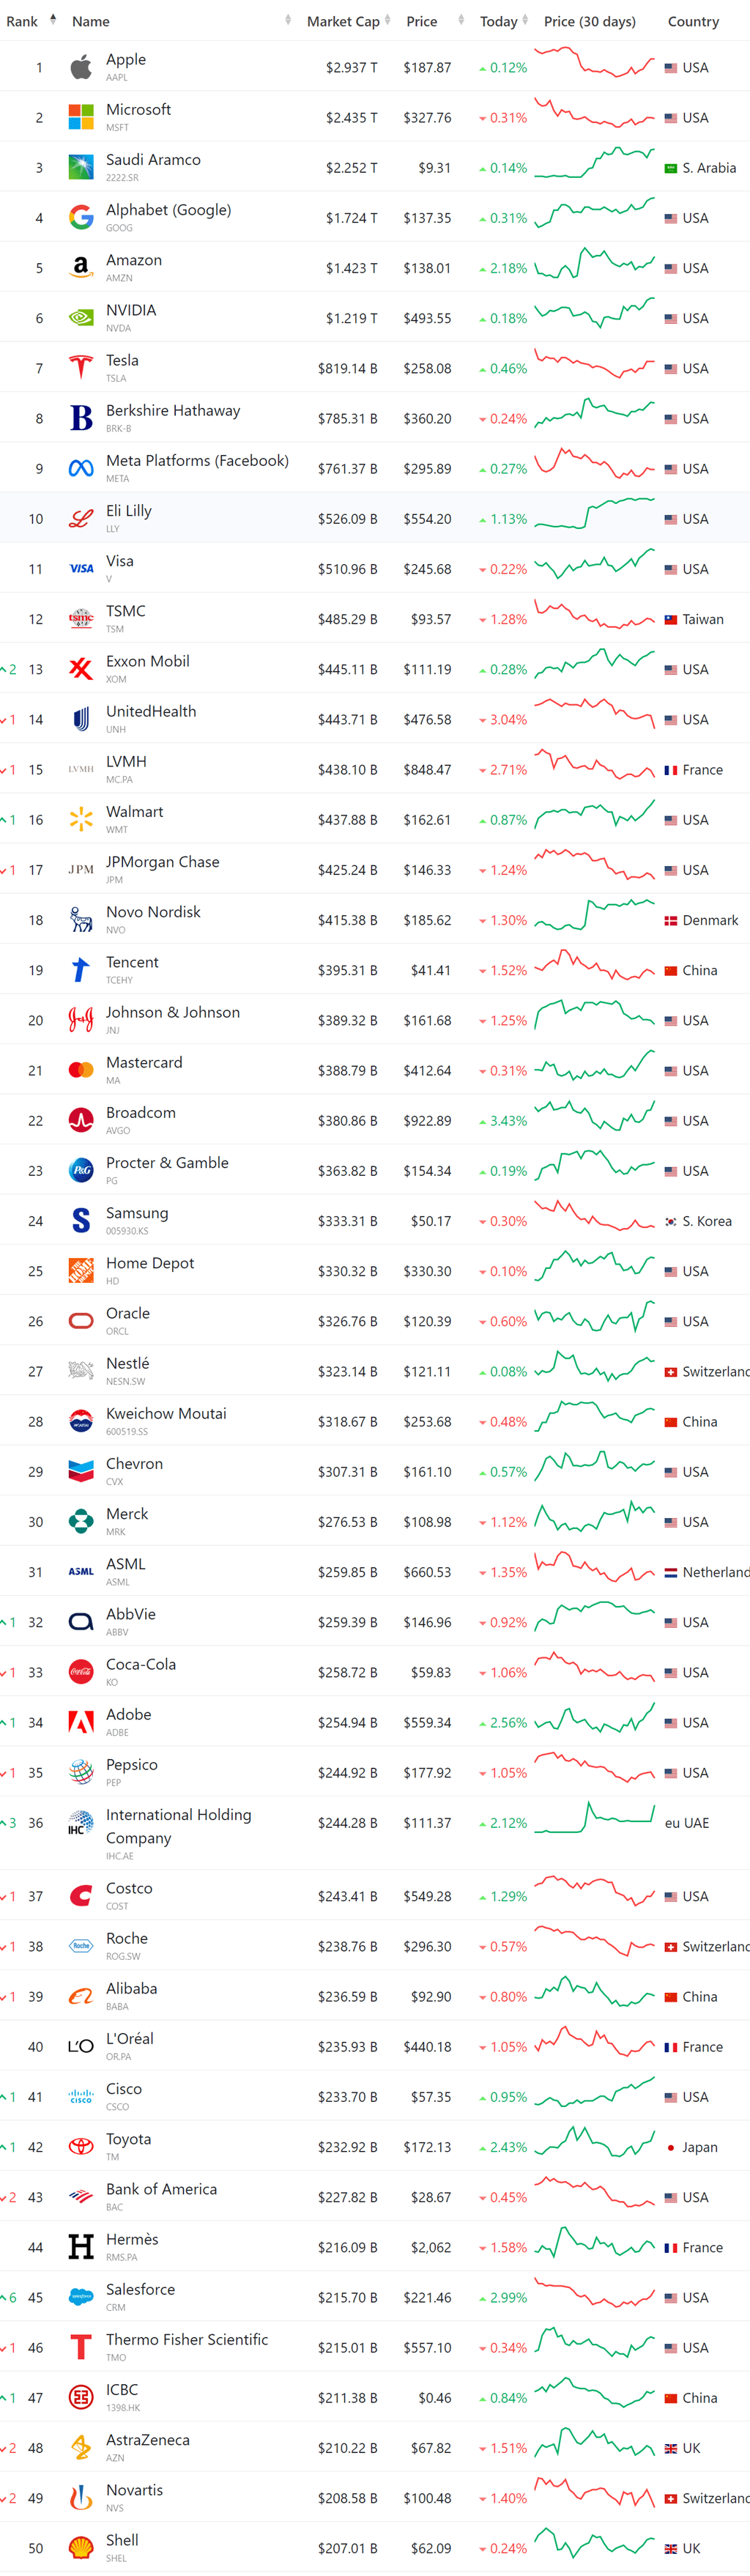Click the Toyota logo icon
The width and height of the screenshot is (750, 2576).
(x=81, y=2147)
